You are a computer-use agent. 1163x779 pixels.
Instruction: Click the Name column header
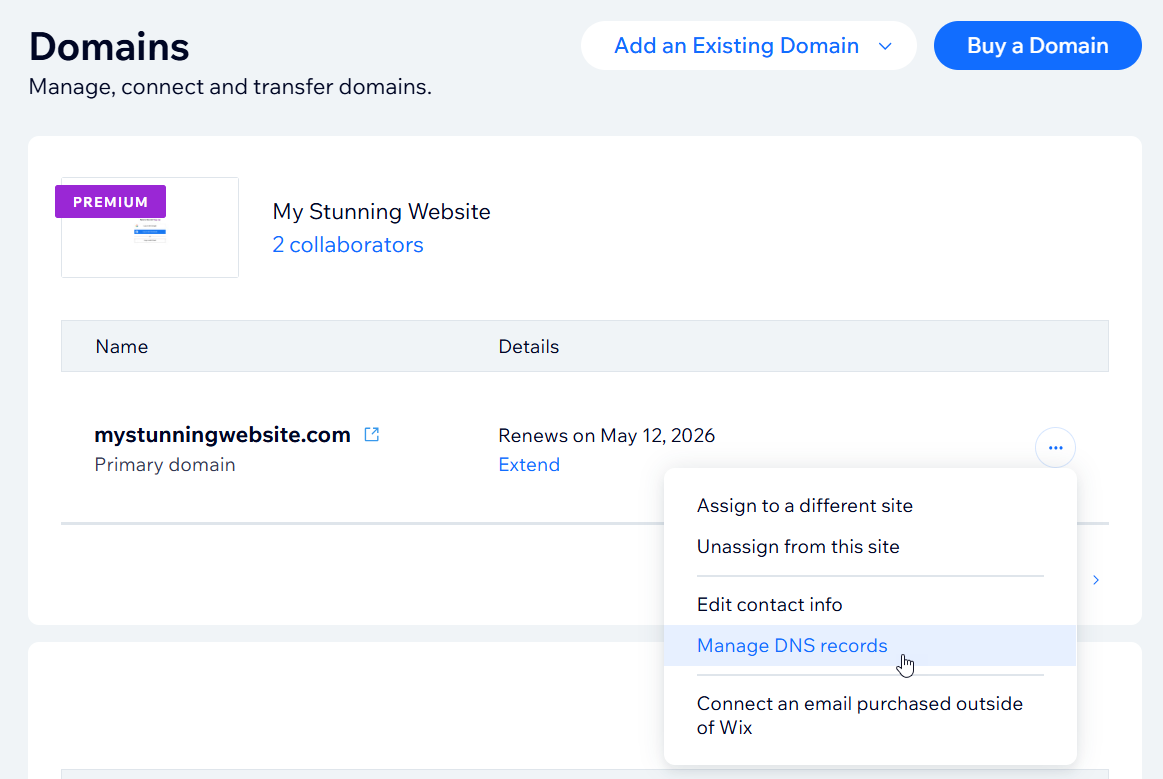coord(122,346)
